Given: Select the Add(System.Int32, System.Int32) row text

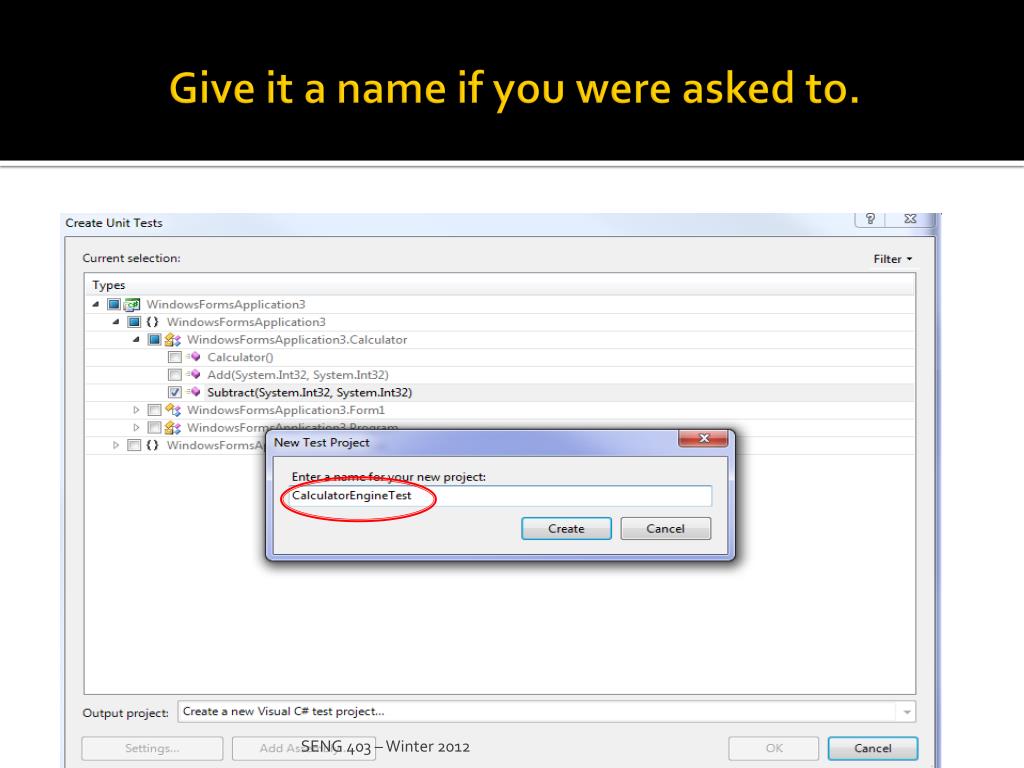Looking at the screenshot, I should click(x=298, y=375).
